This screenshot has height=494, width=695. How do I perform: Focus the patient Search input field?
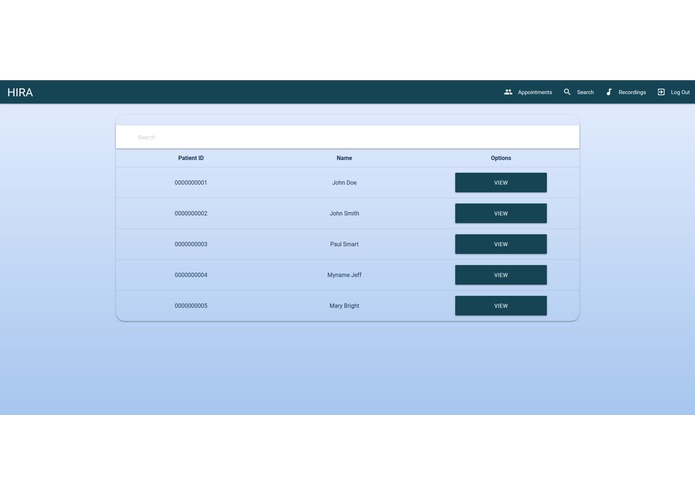[x=348, y=137]
